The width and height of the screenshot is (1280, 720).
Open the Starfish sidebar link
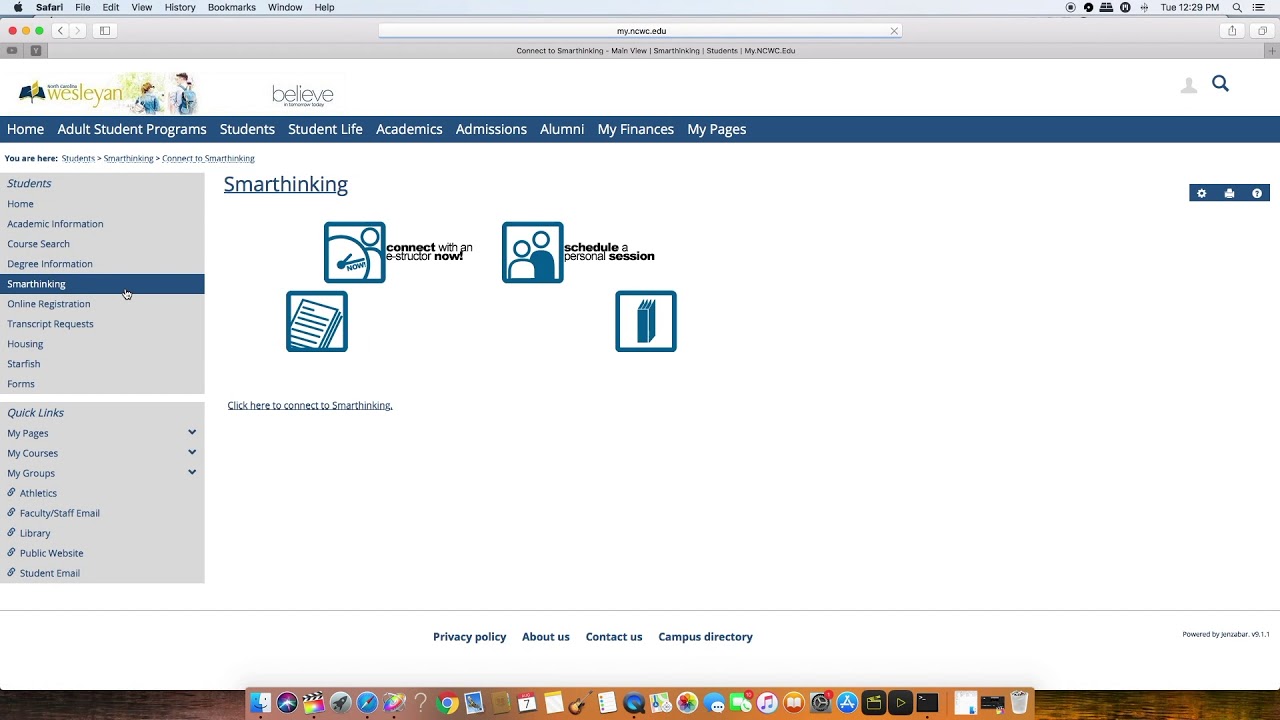(x=23, y=364)
